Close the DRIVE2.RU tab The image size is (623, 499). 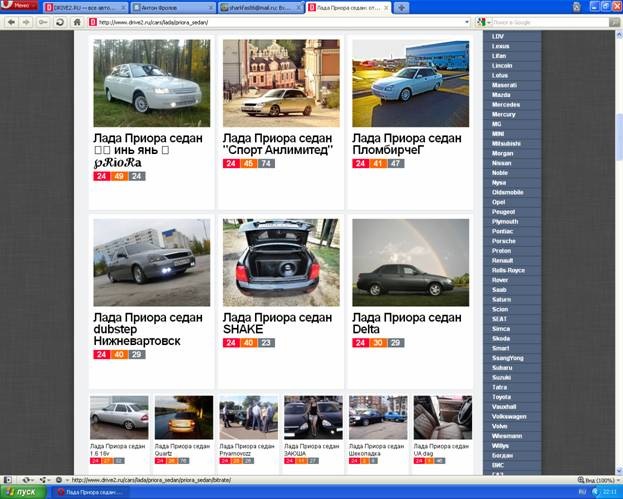(123, 8)
